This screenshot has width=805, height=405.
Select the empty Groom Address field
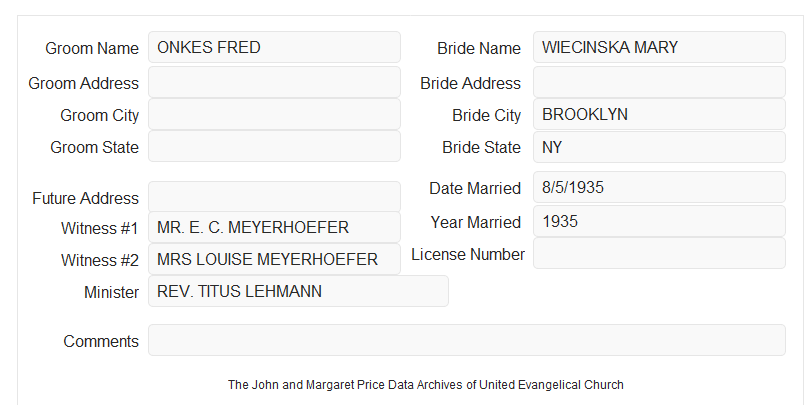point(274,82)
